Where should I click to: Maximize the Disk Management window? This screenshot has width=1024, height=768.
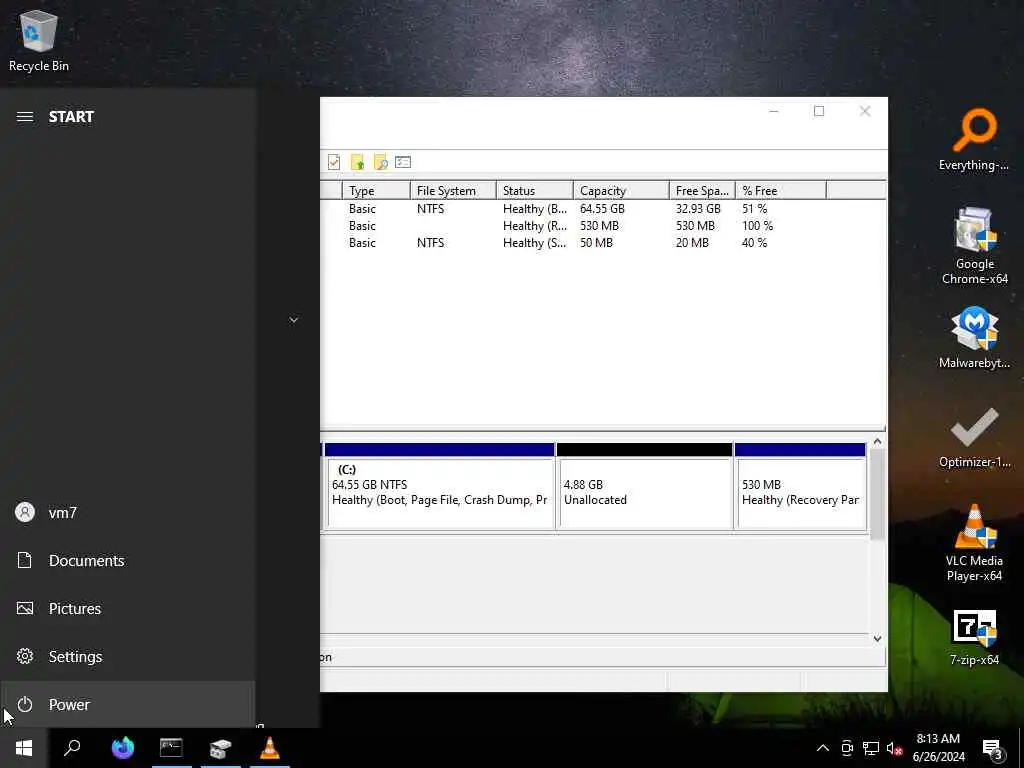tap(819, 112)
